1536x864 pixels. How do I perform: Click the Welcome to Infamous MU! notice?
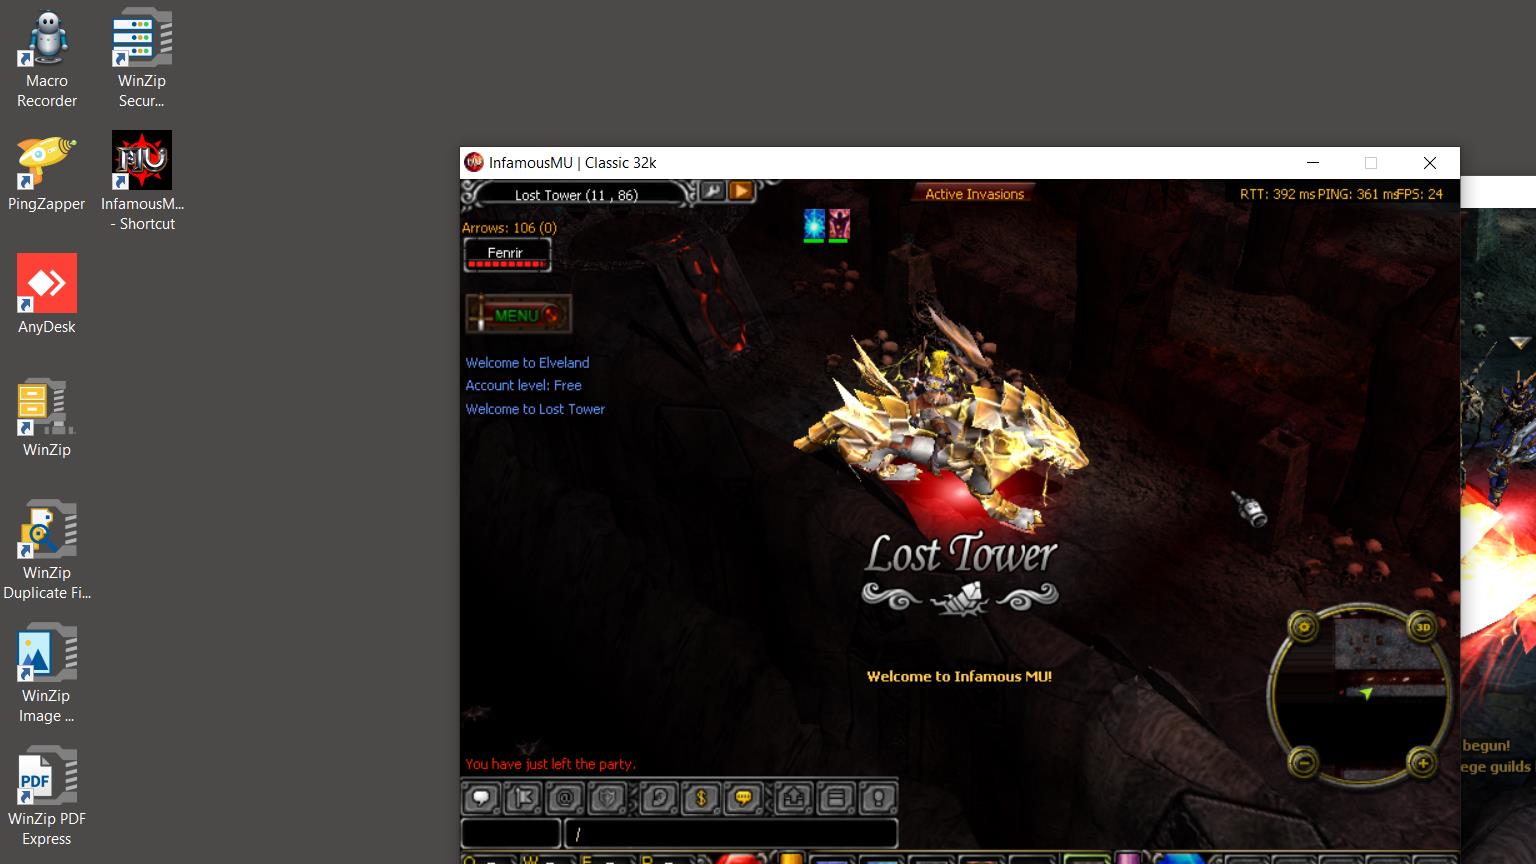tap(959, 676)
